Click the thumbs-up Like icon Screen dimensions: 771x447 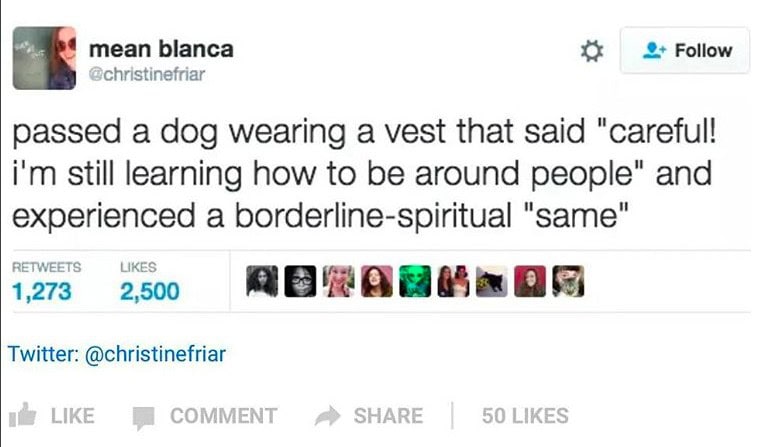[23, 415]
